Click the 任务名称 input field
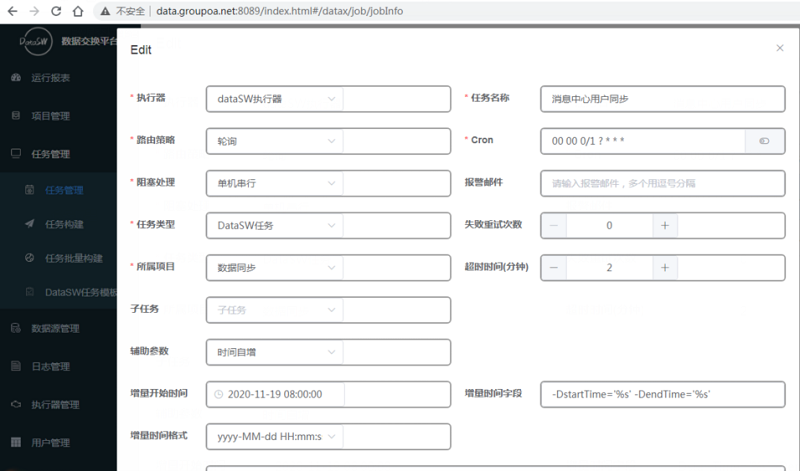The image size is (800, 471). [663, 99]
